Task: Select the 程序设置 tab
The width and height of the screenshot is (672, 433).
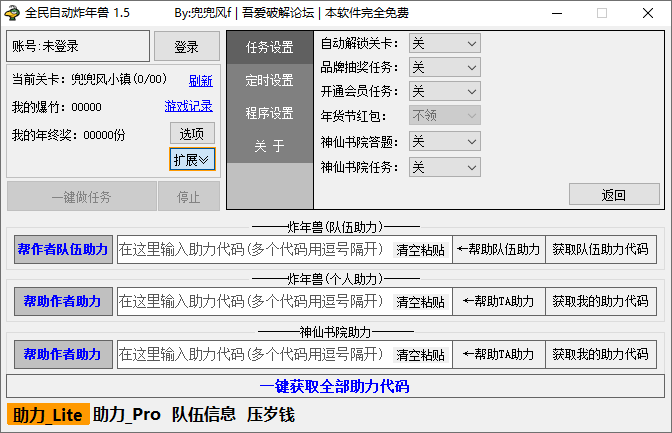Action: coord(270,113)
